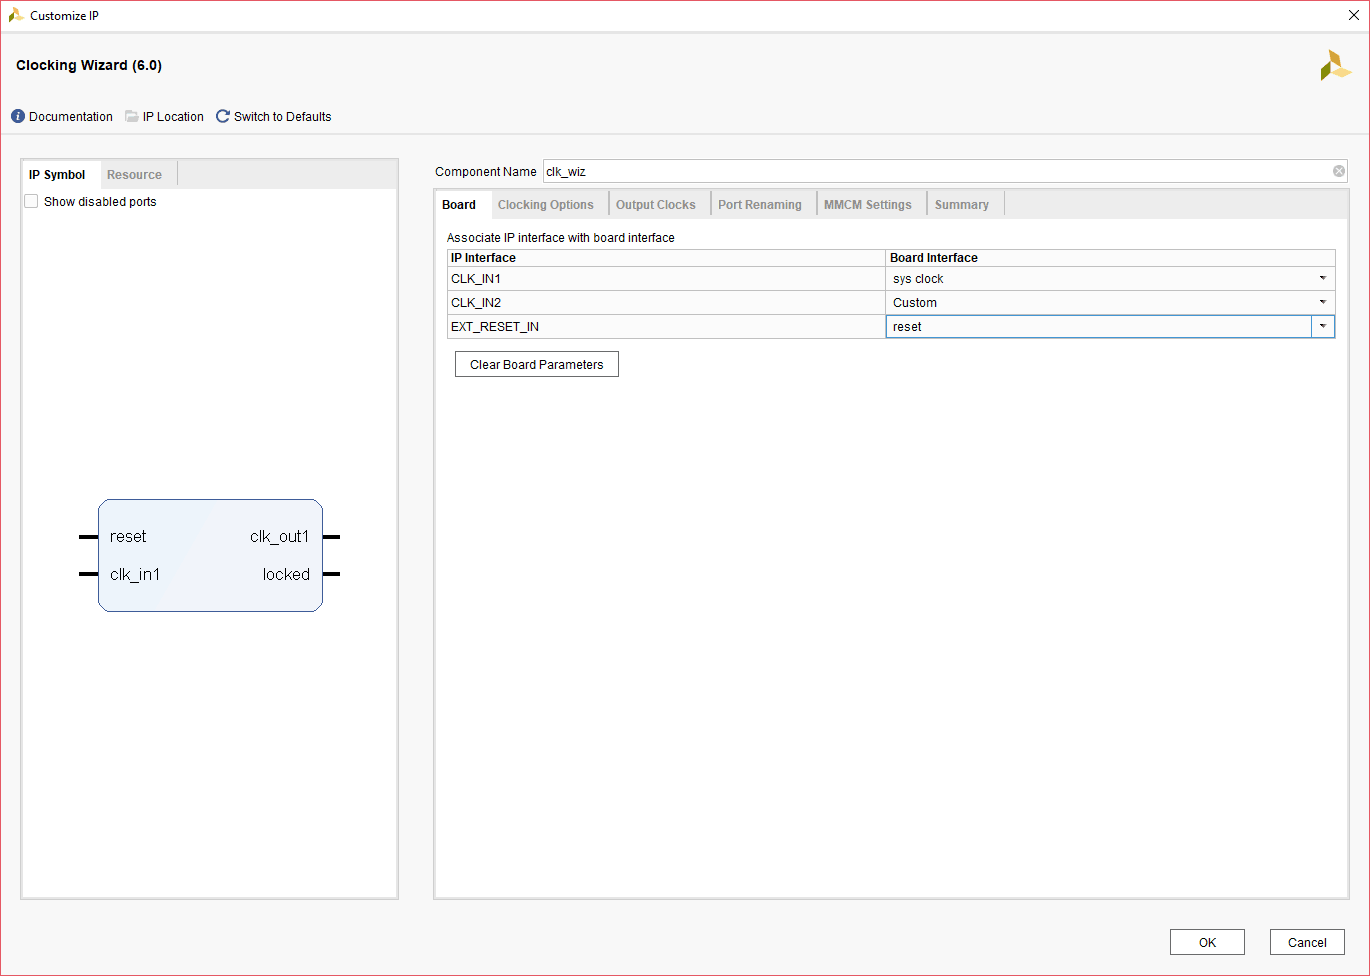Click the Vivado icon in title bar
Image resolution: width=1370 pixels, height=976 pixels.
click(15, 16)
